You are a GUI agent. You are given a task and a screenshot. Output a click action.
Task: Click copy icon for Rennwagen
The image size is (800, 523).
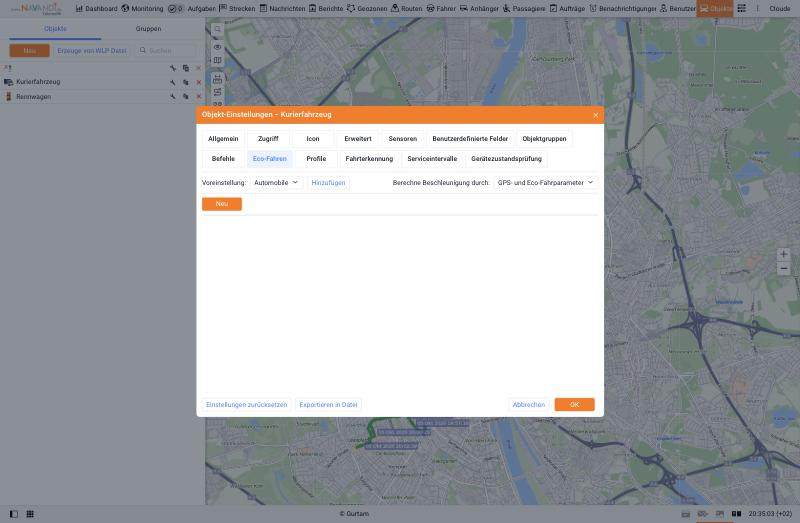(x=186, y=96)
